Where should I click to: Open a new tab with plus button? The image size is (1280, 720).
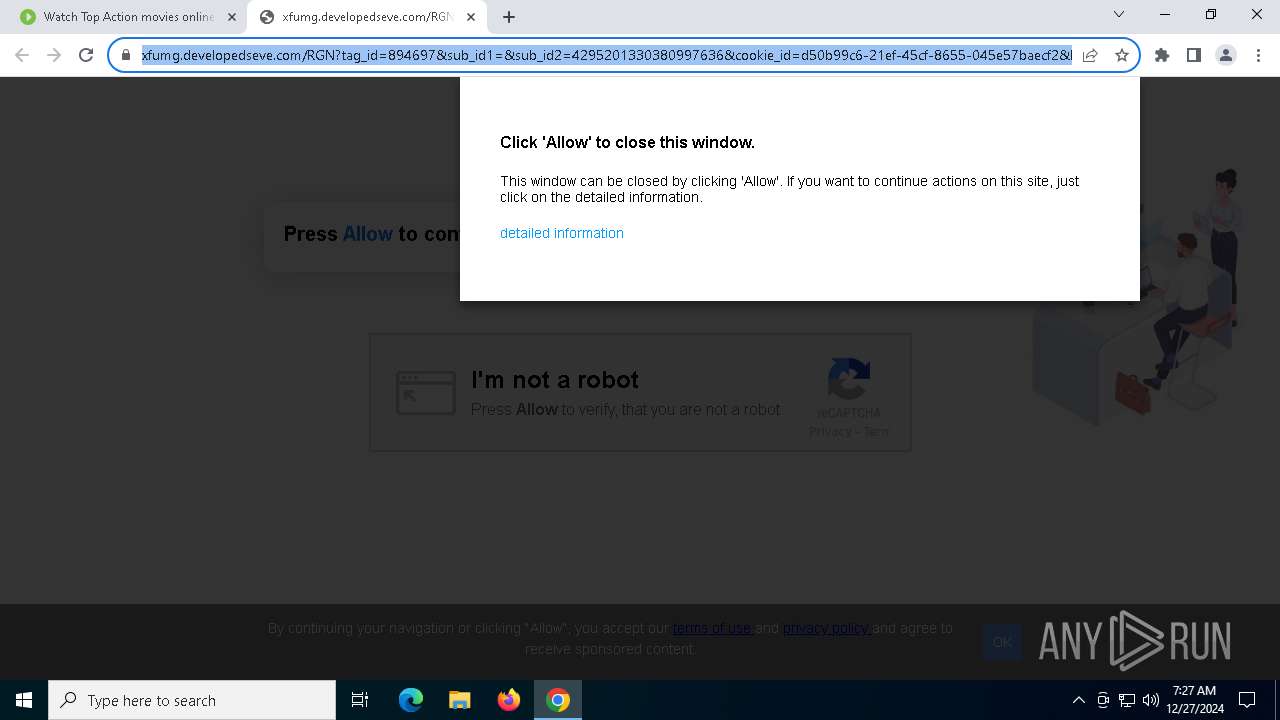pyautogui.click(x=509, y=17)
